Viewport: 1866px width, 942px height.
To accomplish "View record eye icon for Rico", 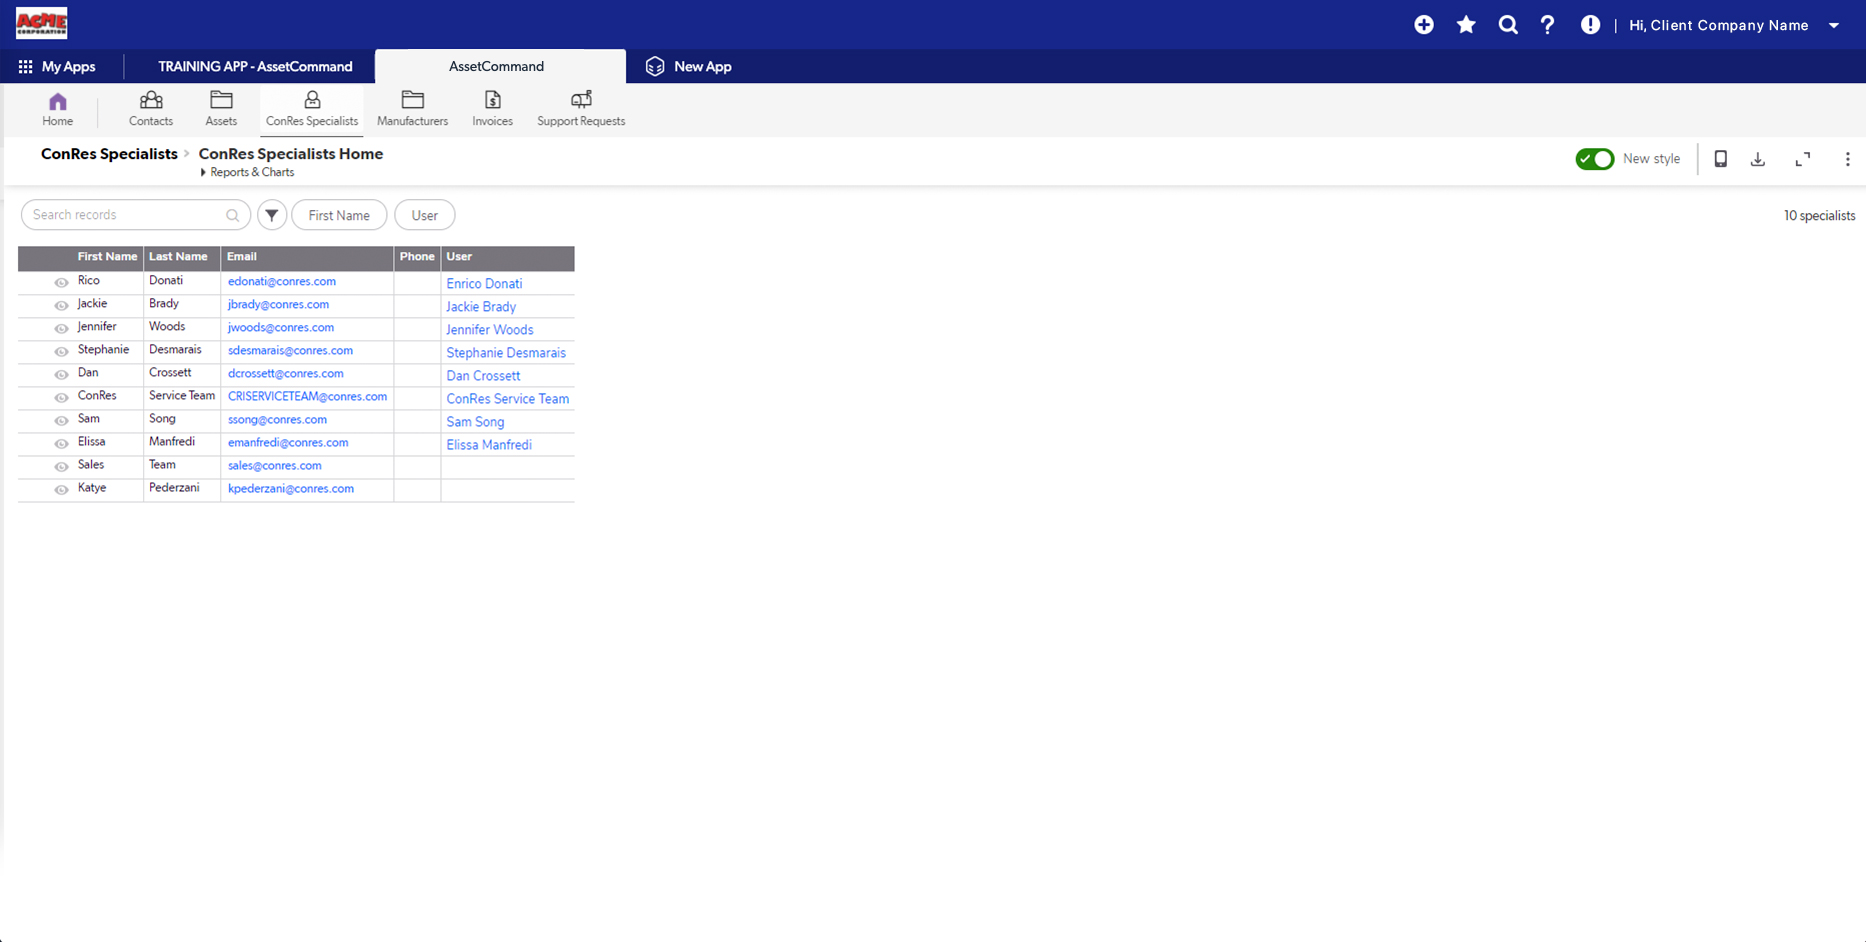I will pyautogui.click(x=61, y=283).
